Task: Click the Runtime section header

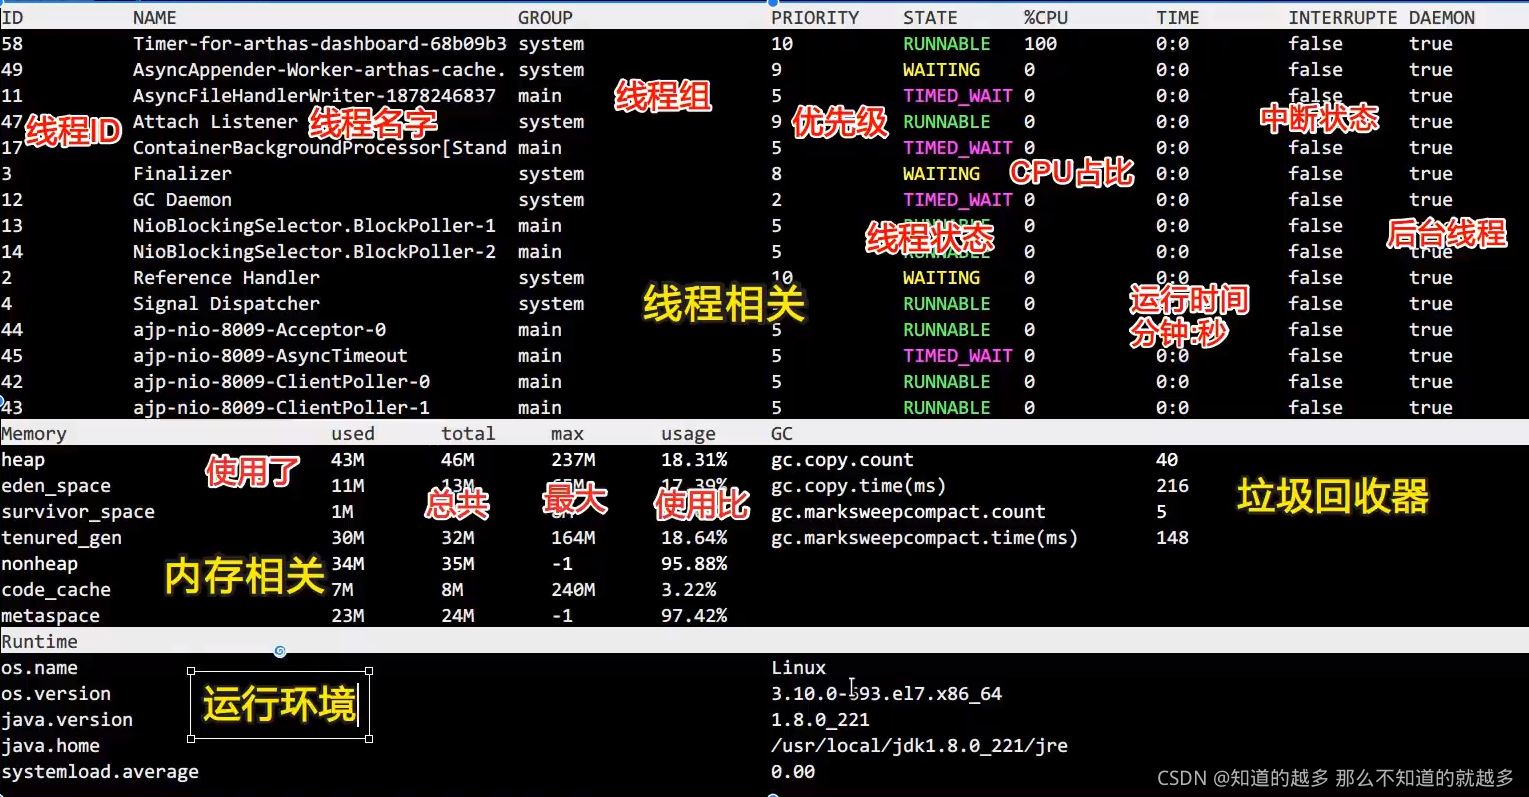Action: [39, 642]
